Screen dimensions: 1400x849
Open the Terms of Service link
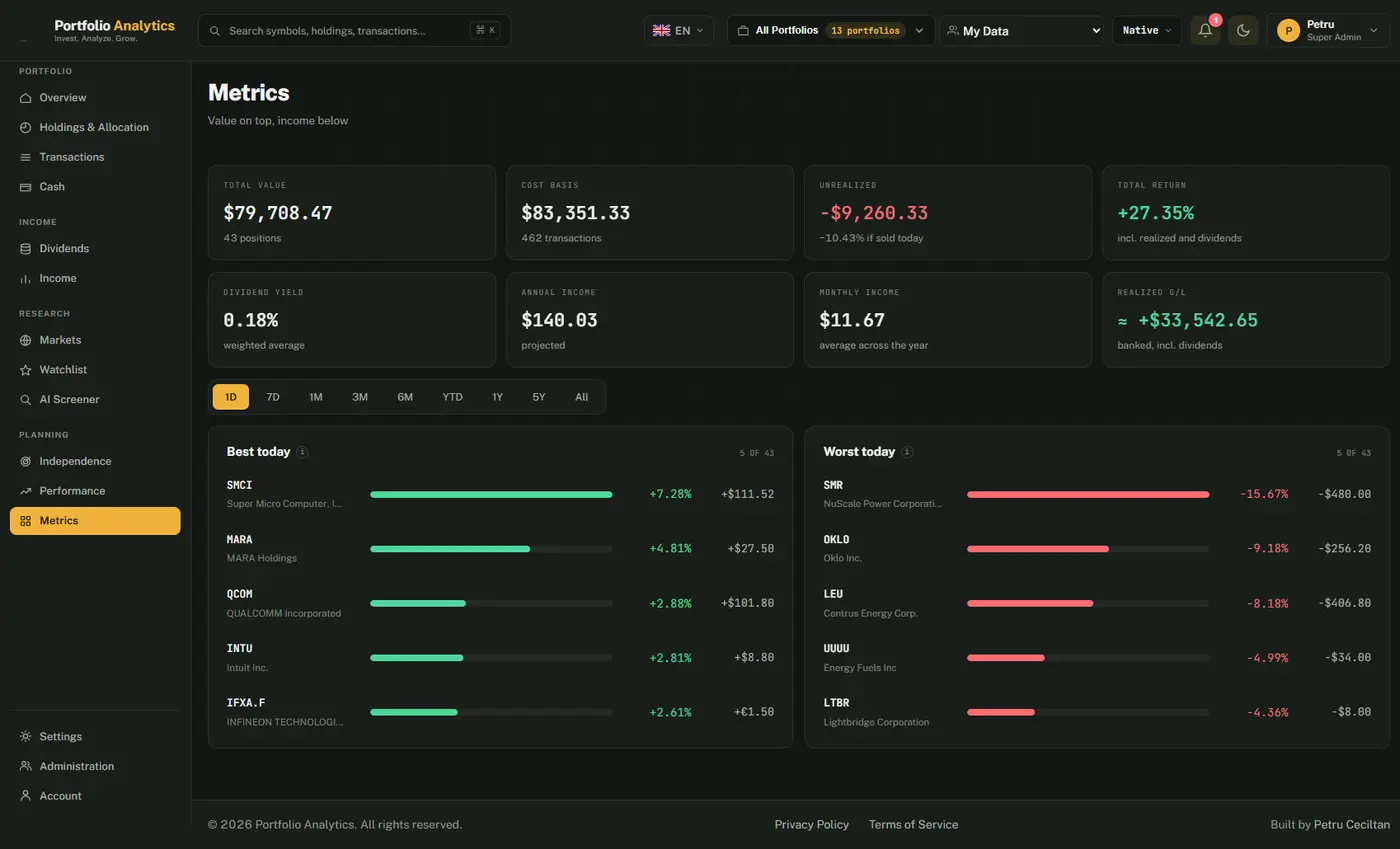[x=913, y=825]
